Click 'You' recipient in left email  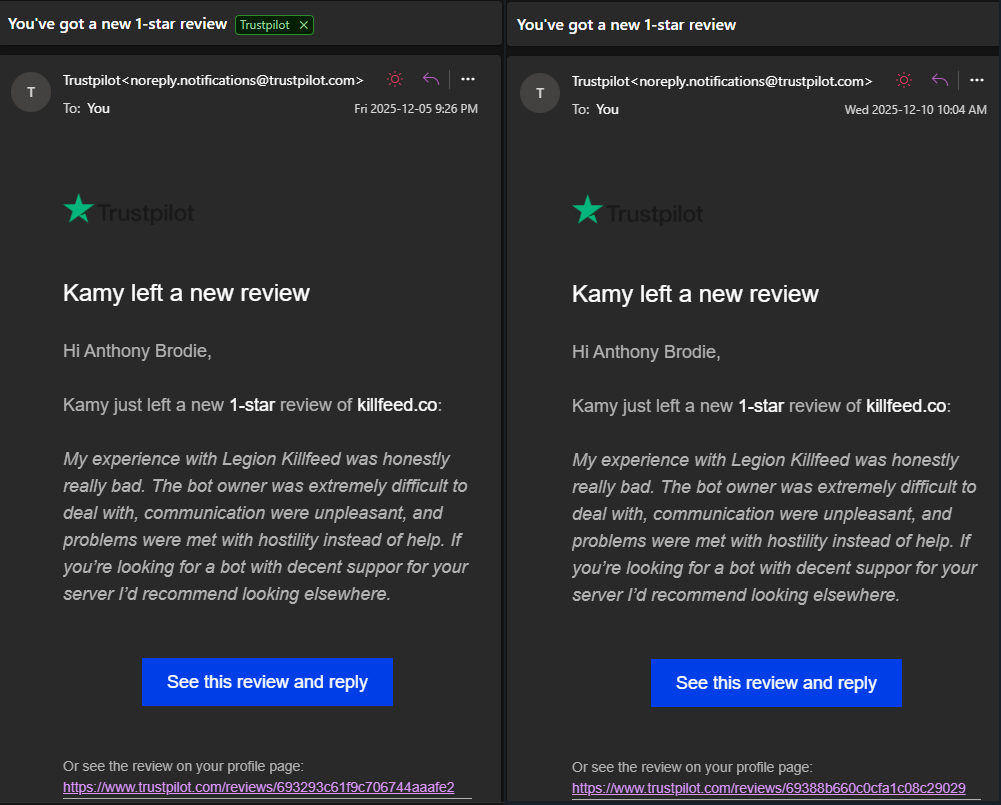point(98,109)
